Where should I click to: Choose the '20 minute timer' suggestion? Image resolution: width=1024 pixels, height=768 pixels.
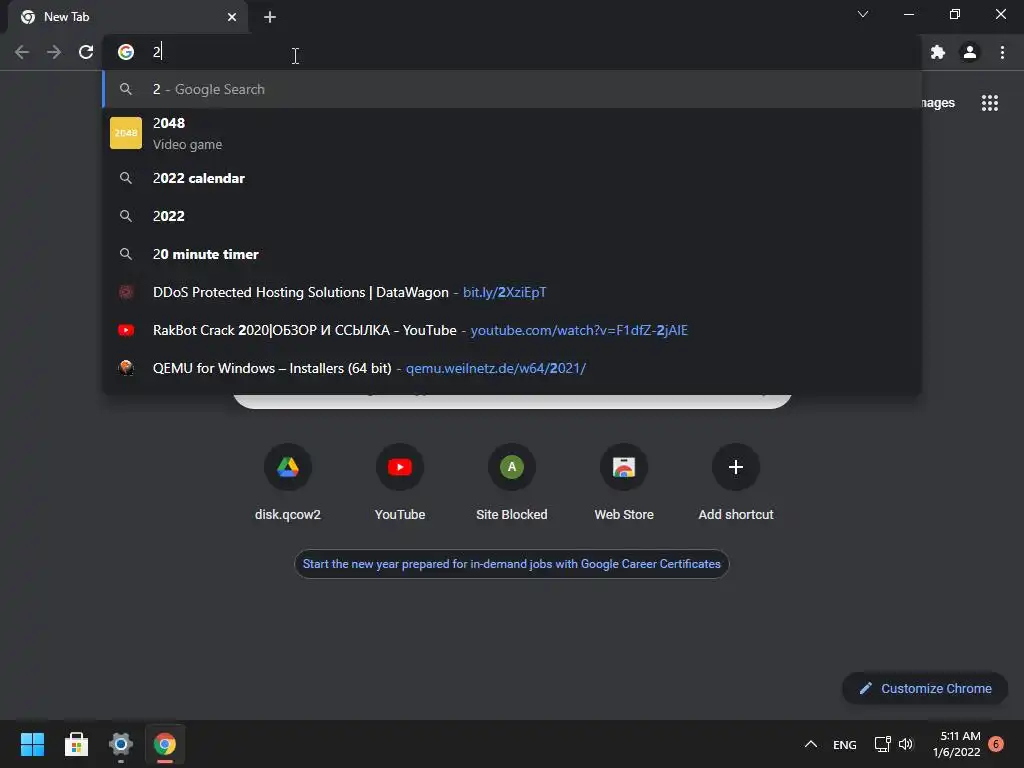(x=513, y=254)
